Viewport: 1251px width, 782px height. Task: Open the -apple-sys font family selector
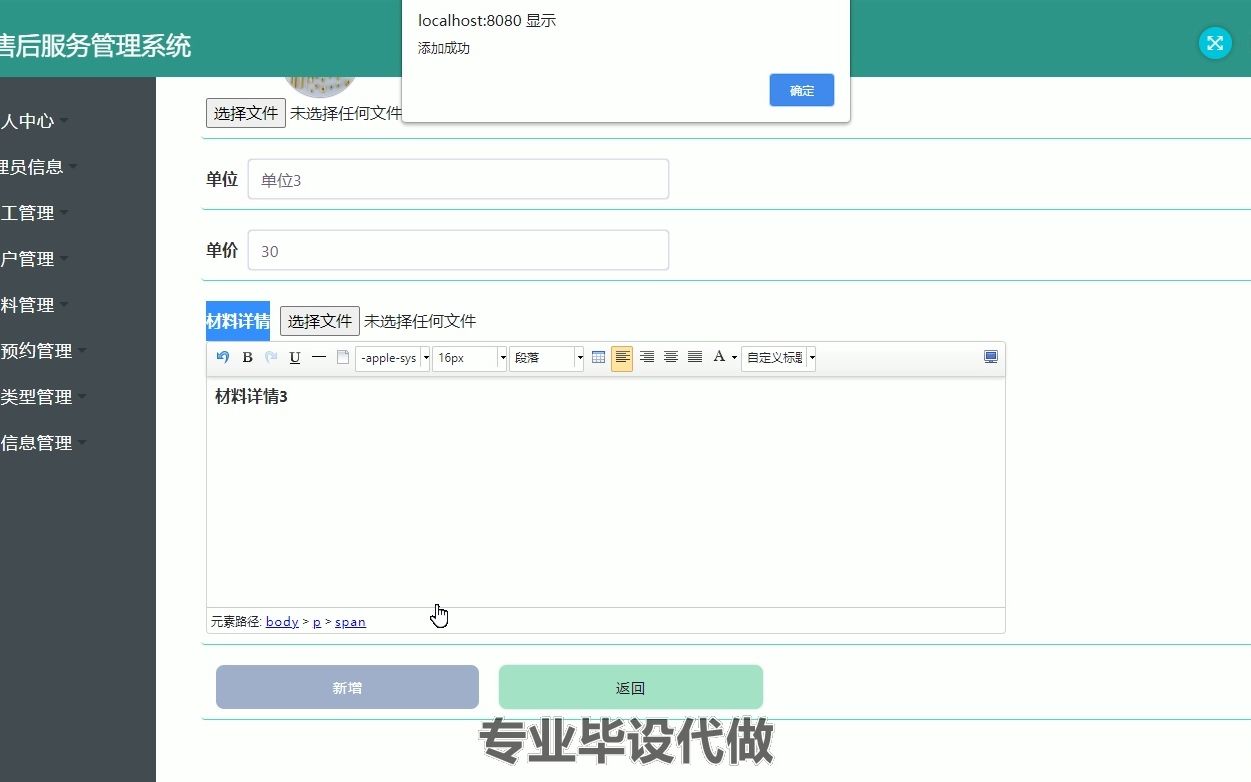pos(390,357)
